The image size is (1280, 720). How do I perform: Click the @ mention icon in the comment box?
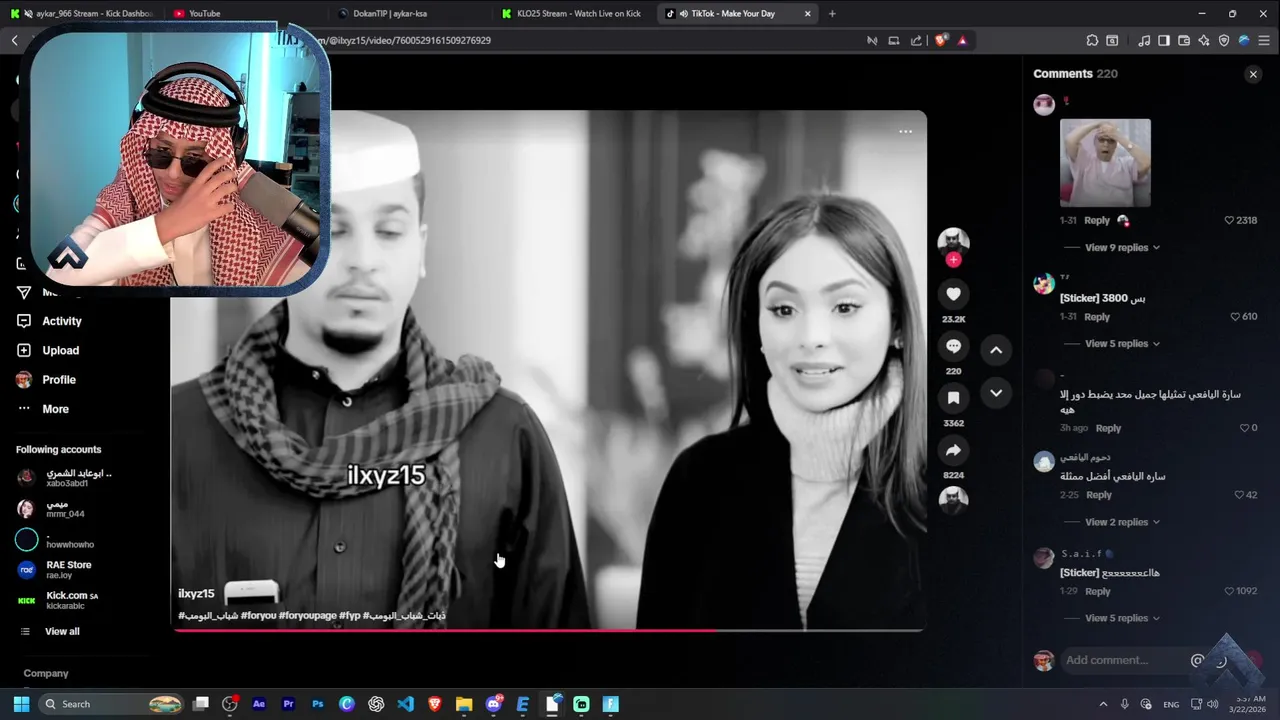tap(1197, 660)
